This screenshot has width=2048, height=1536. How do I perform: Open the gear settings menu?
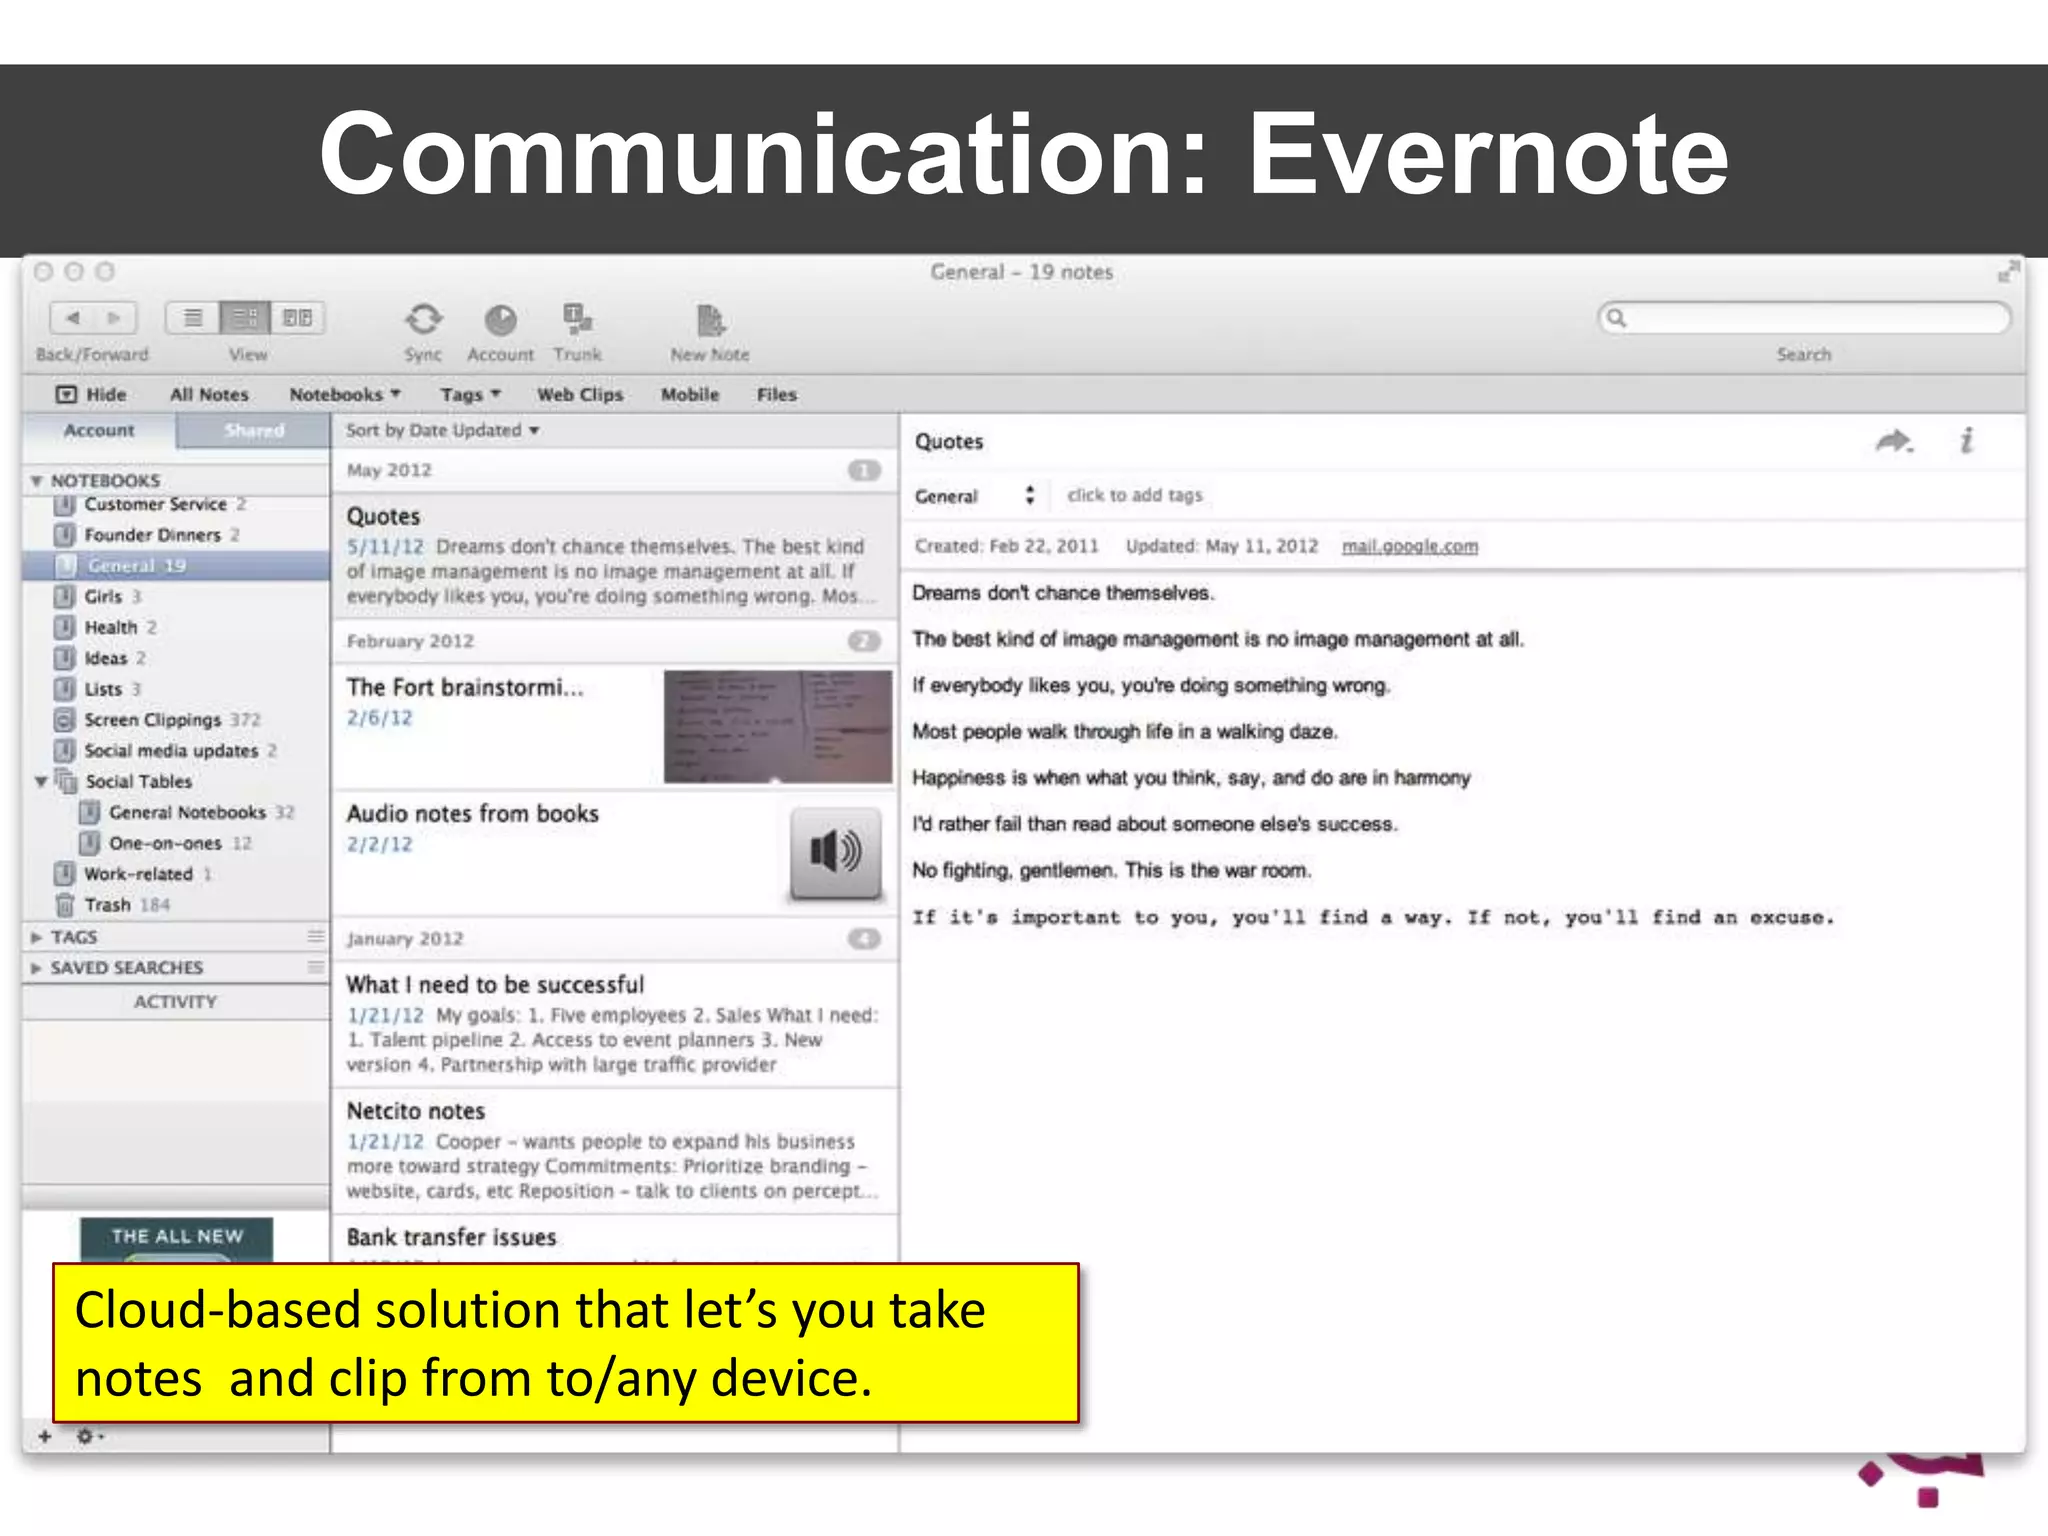click(x=88, y=1437)
